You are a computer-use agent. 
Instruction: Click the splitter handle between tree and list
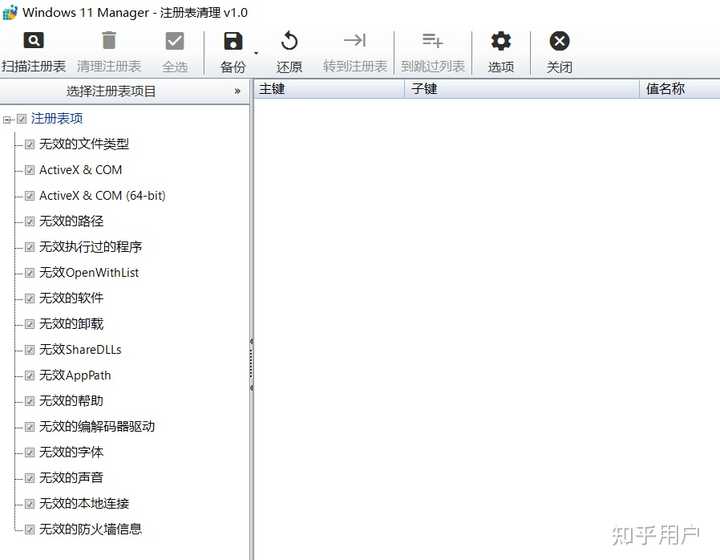[x=251, y=365]
